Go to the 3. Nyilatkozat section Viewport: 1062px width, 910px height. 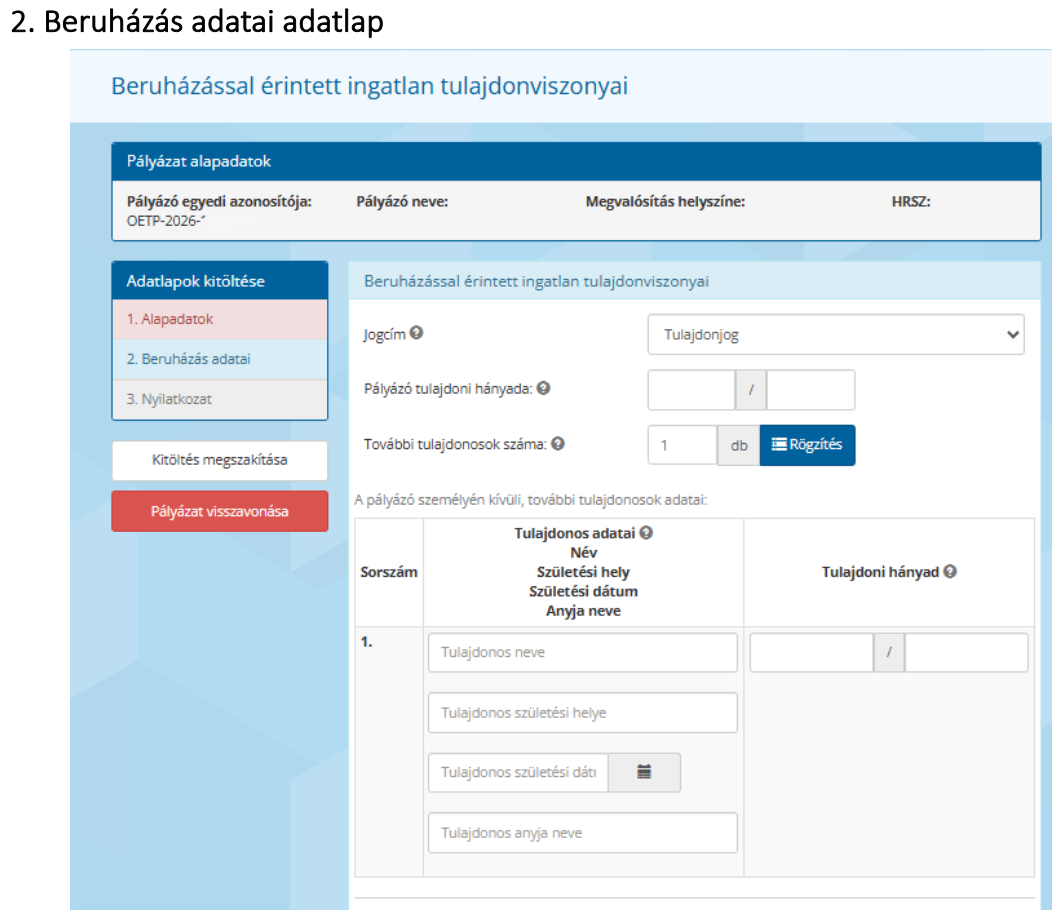(x=219, y=399)
